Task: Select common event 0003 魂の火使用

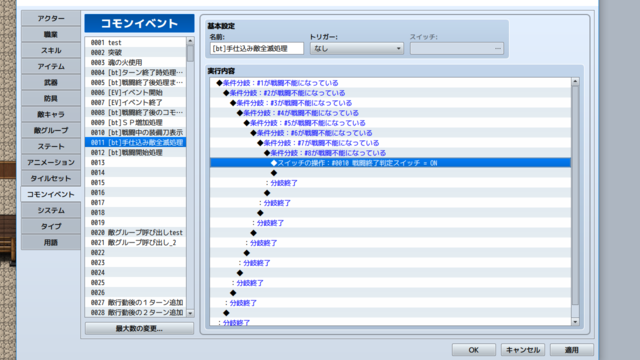Action: 136,62
